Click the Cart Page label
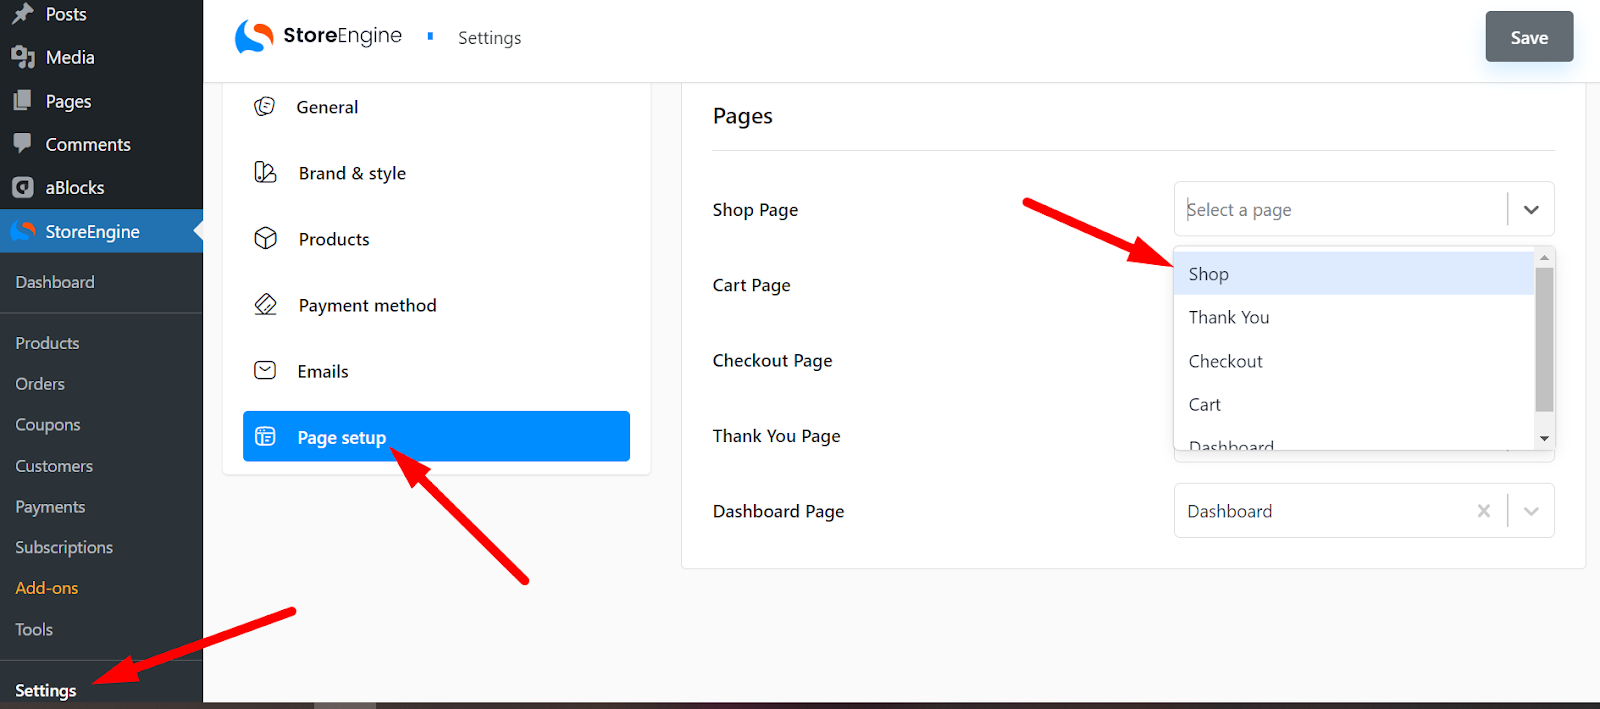The width and height of the screenshot is (1600, 709). pos(752,285)
